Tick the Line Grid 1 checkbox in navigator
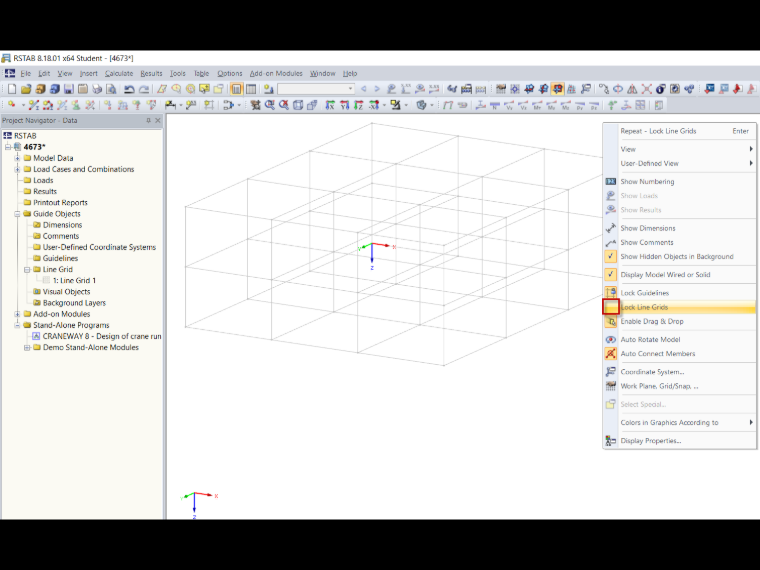The height and width of the screenshot is (570, 760). (46, 280)
